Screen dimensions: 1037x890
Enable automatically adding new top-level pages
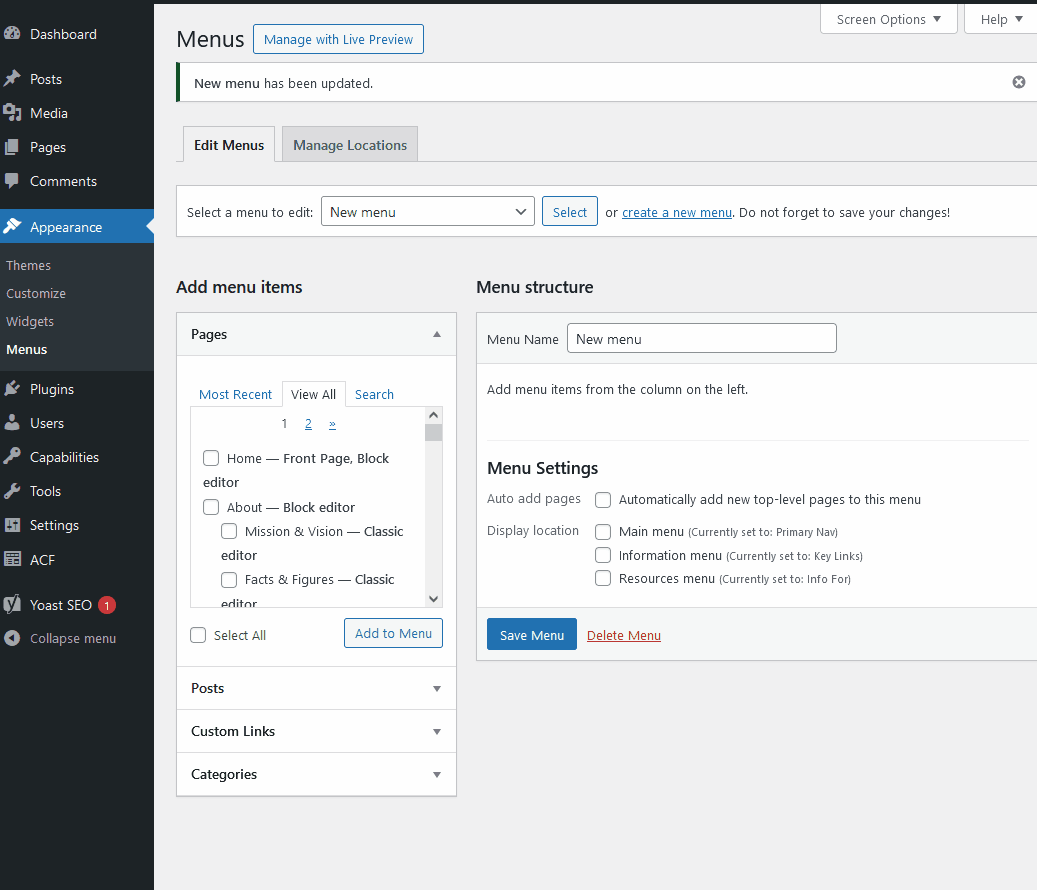point(603,499)
